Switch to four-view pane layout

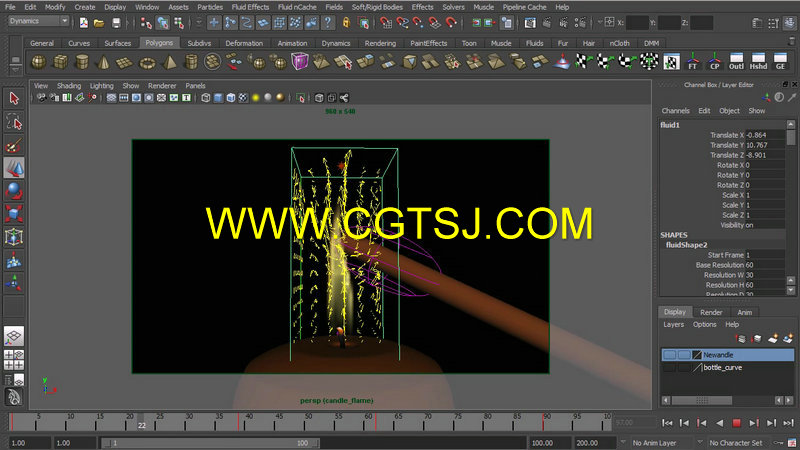point(14,360)
